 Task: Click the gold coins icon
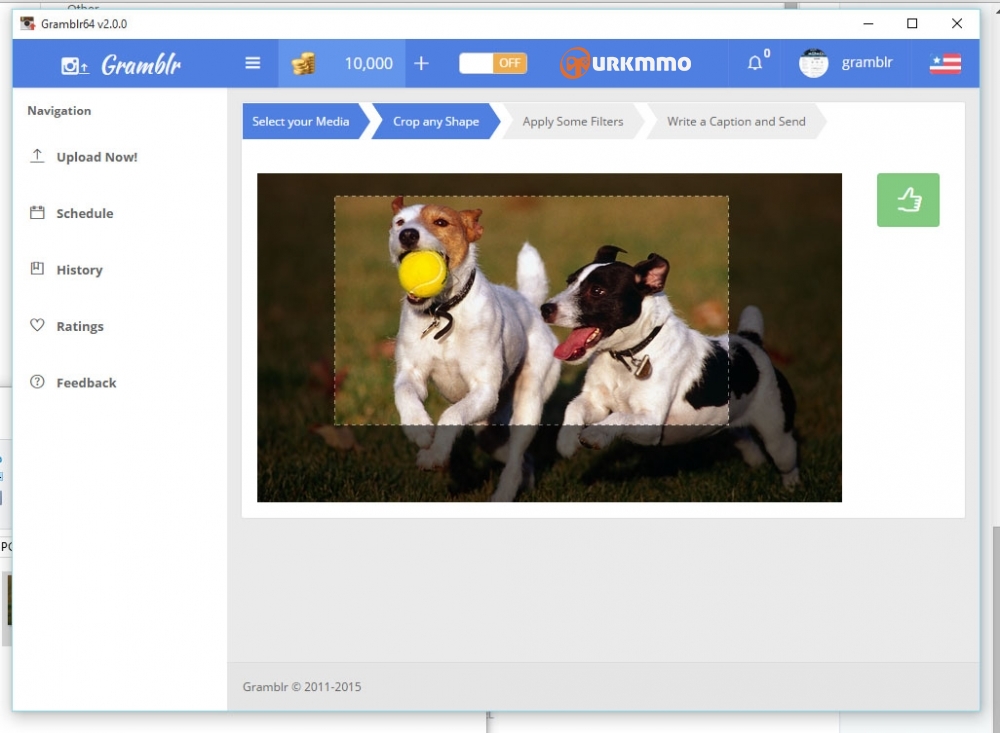pos(304,64)
